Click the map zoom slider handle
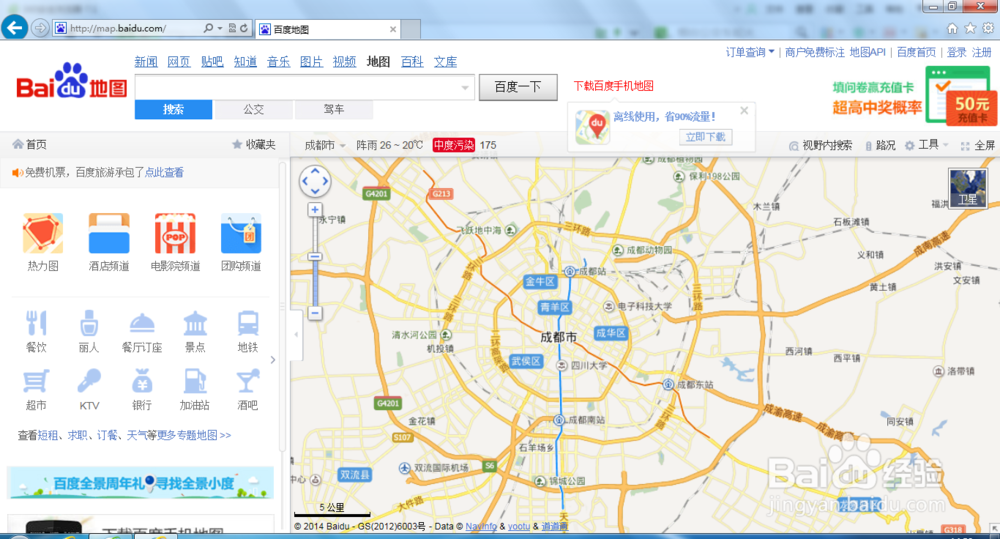 315,256
